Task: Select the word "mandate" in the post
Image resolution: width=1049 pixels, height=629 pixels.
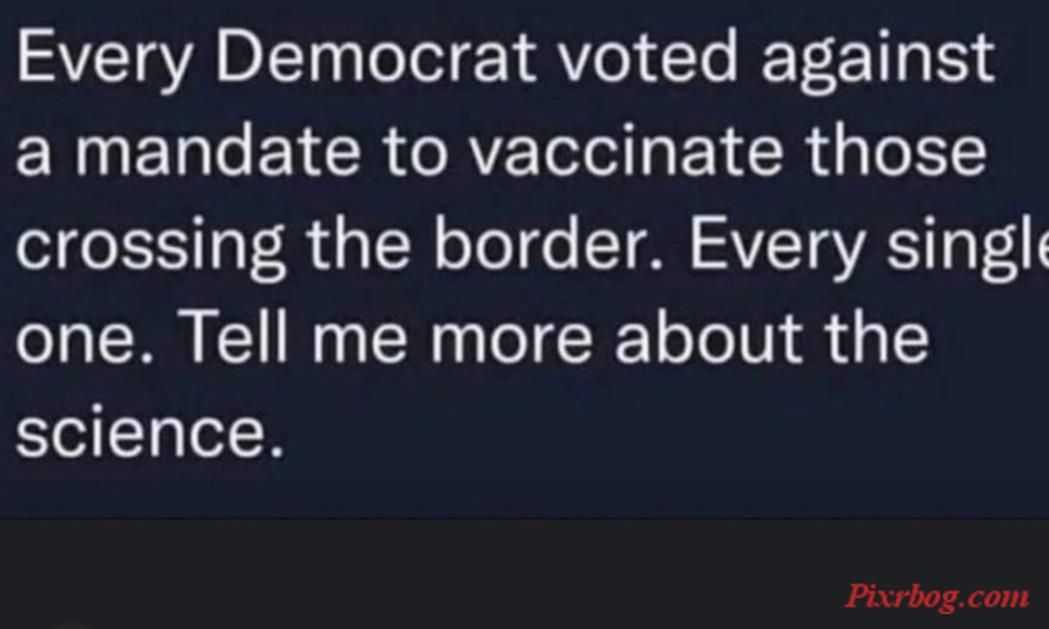Action: 217,151
